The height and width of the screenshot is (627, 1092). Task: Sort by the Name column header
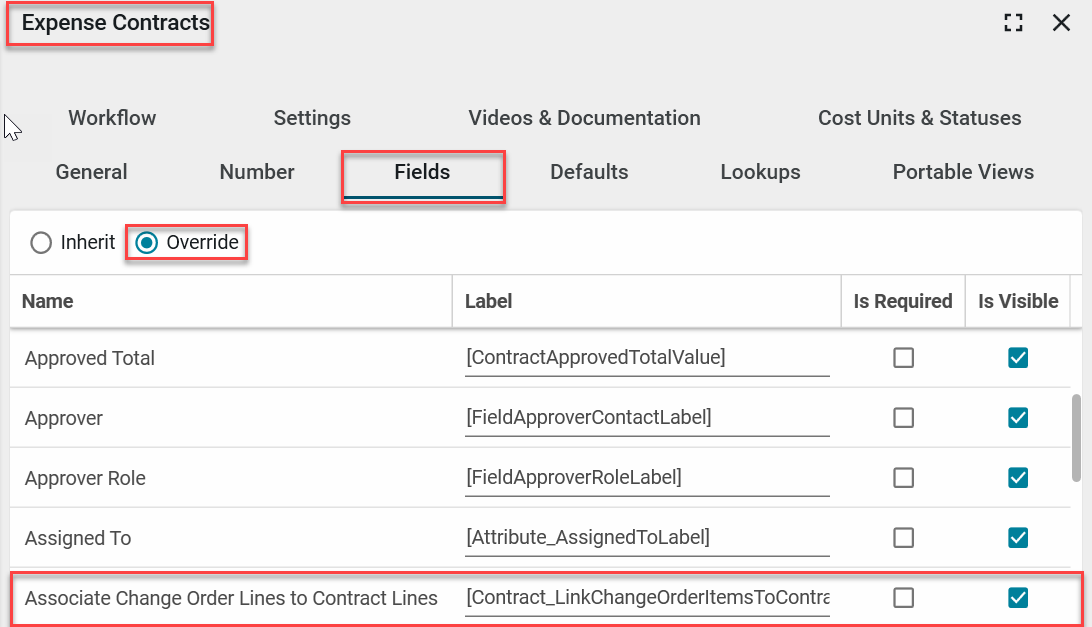tap(48, 301)
